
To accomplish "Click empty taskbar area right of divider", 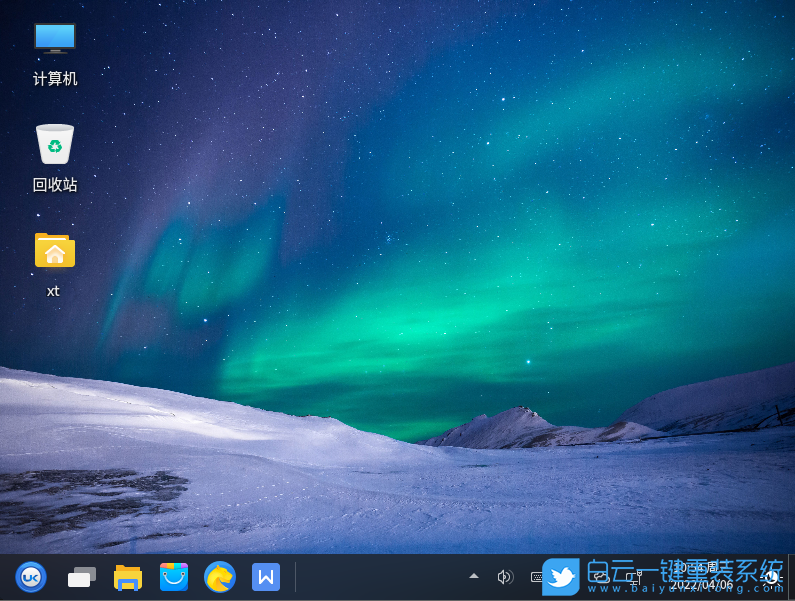I will point(380,577).
